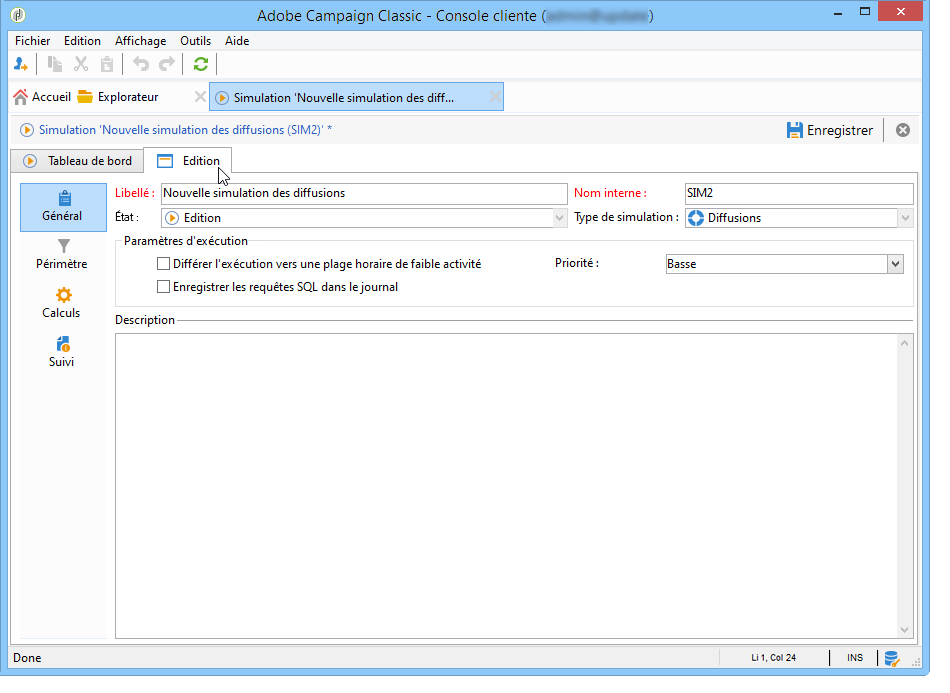Click the database icon in status bar
This screenshot has height=693, width=950.
tap(891, 658)
